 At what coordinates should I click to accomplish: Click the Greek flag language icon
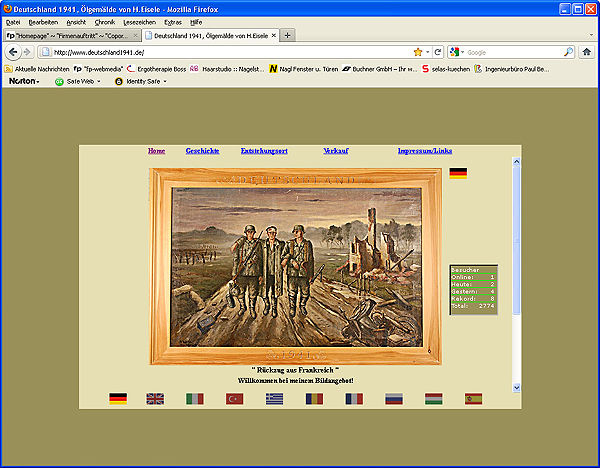(274, 398)
